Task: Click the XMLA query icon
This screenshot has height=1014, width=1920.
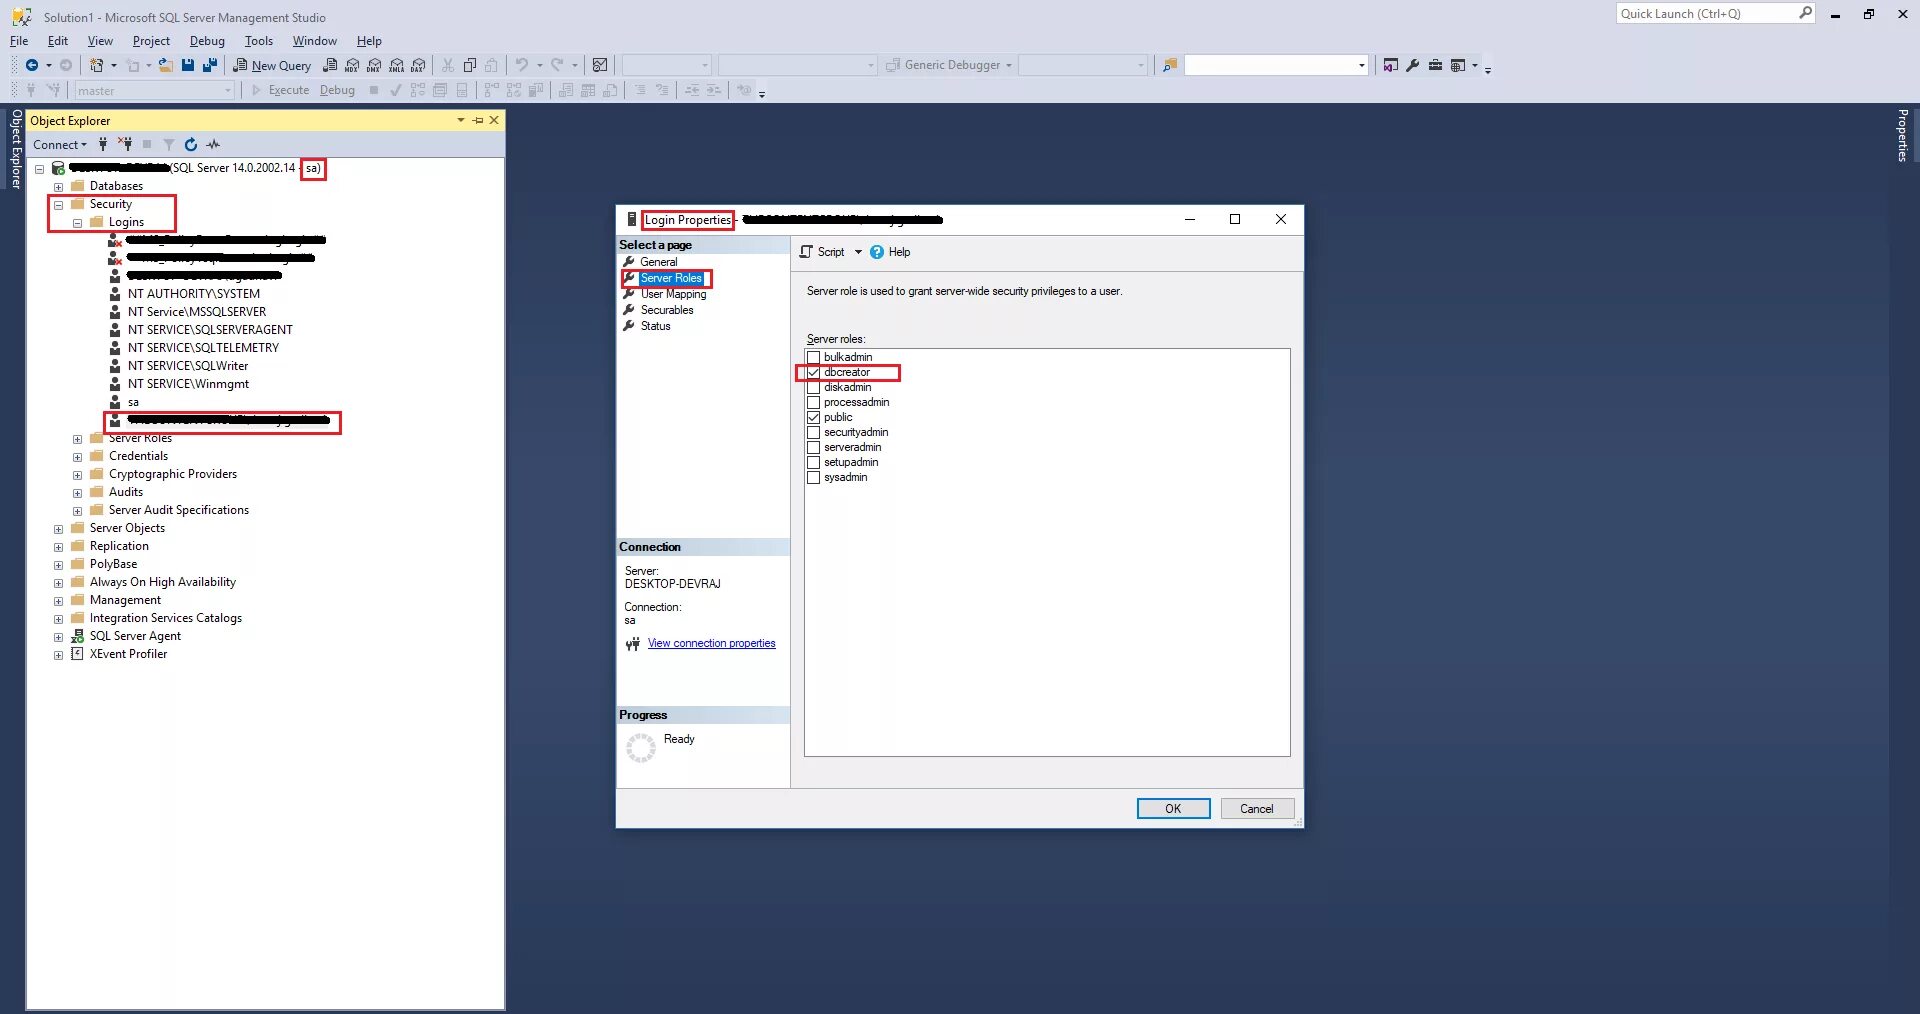Action: click(397, 65)
